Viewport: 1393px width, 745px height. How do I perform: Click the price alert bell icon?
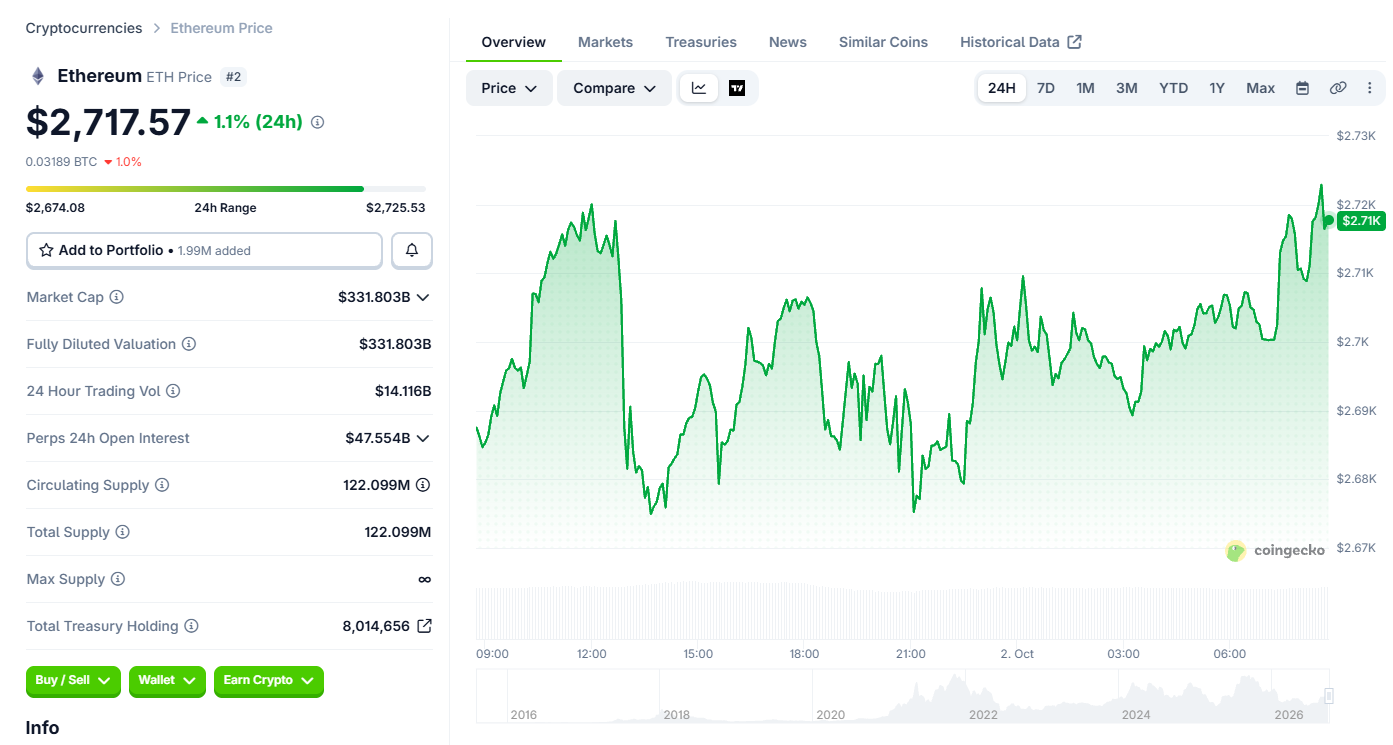click(412, 250)
